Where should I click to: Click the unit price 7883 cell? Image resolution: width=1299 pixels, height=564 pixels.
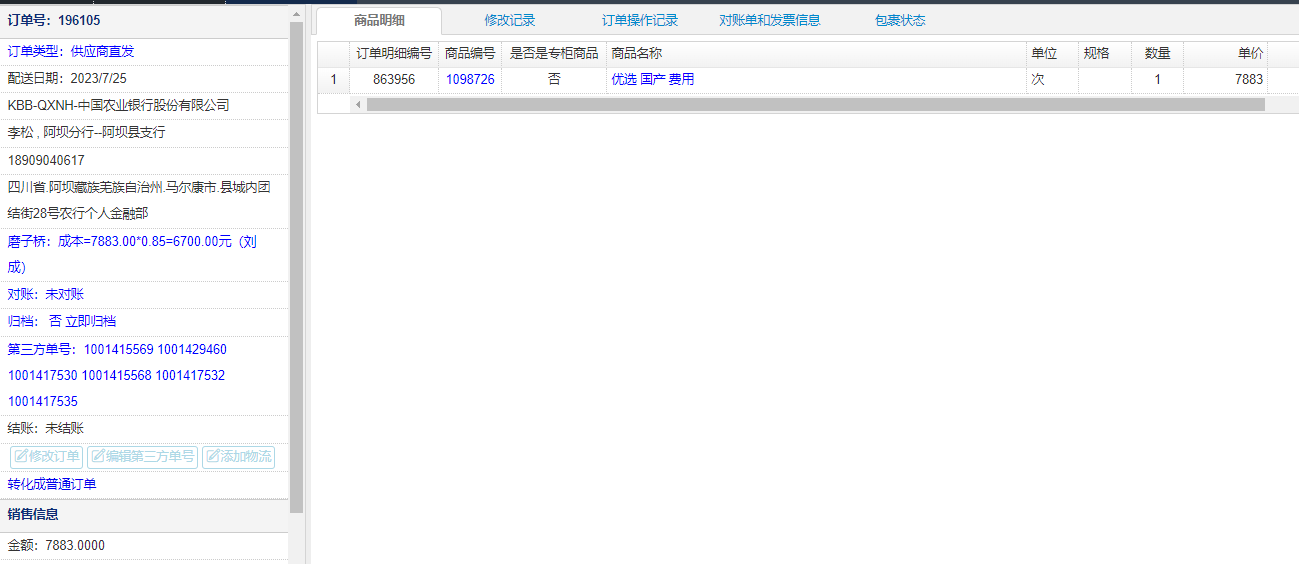1225,79
